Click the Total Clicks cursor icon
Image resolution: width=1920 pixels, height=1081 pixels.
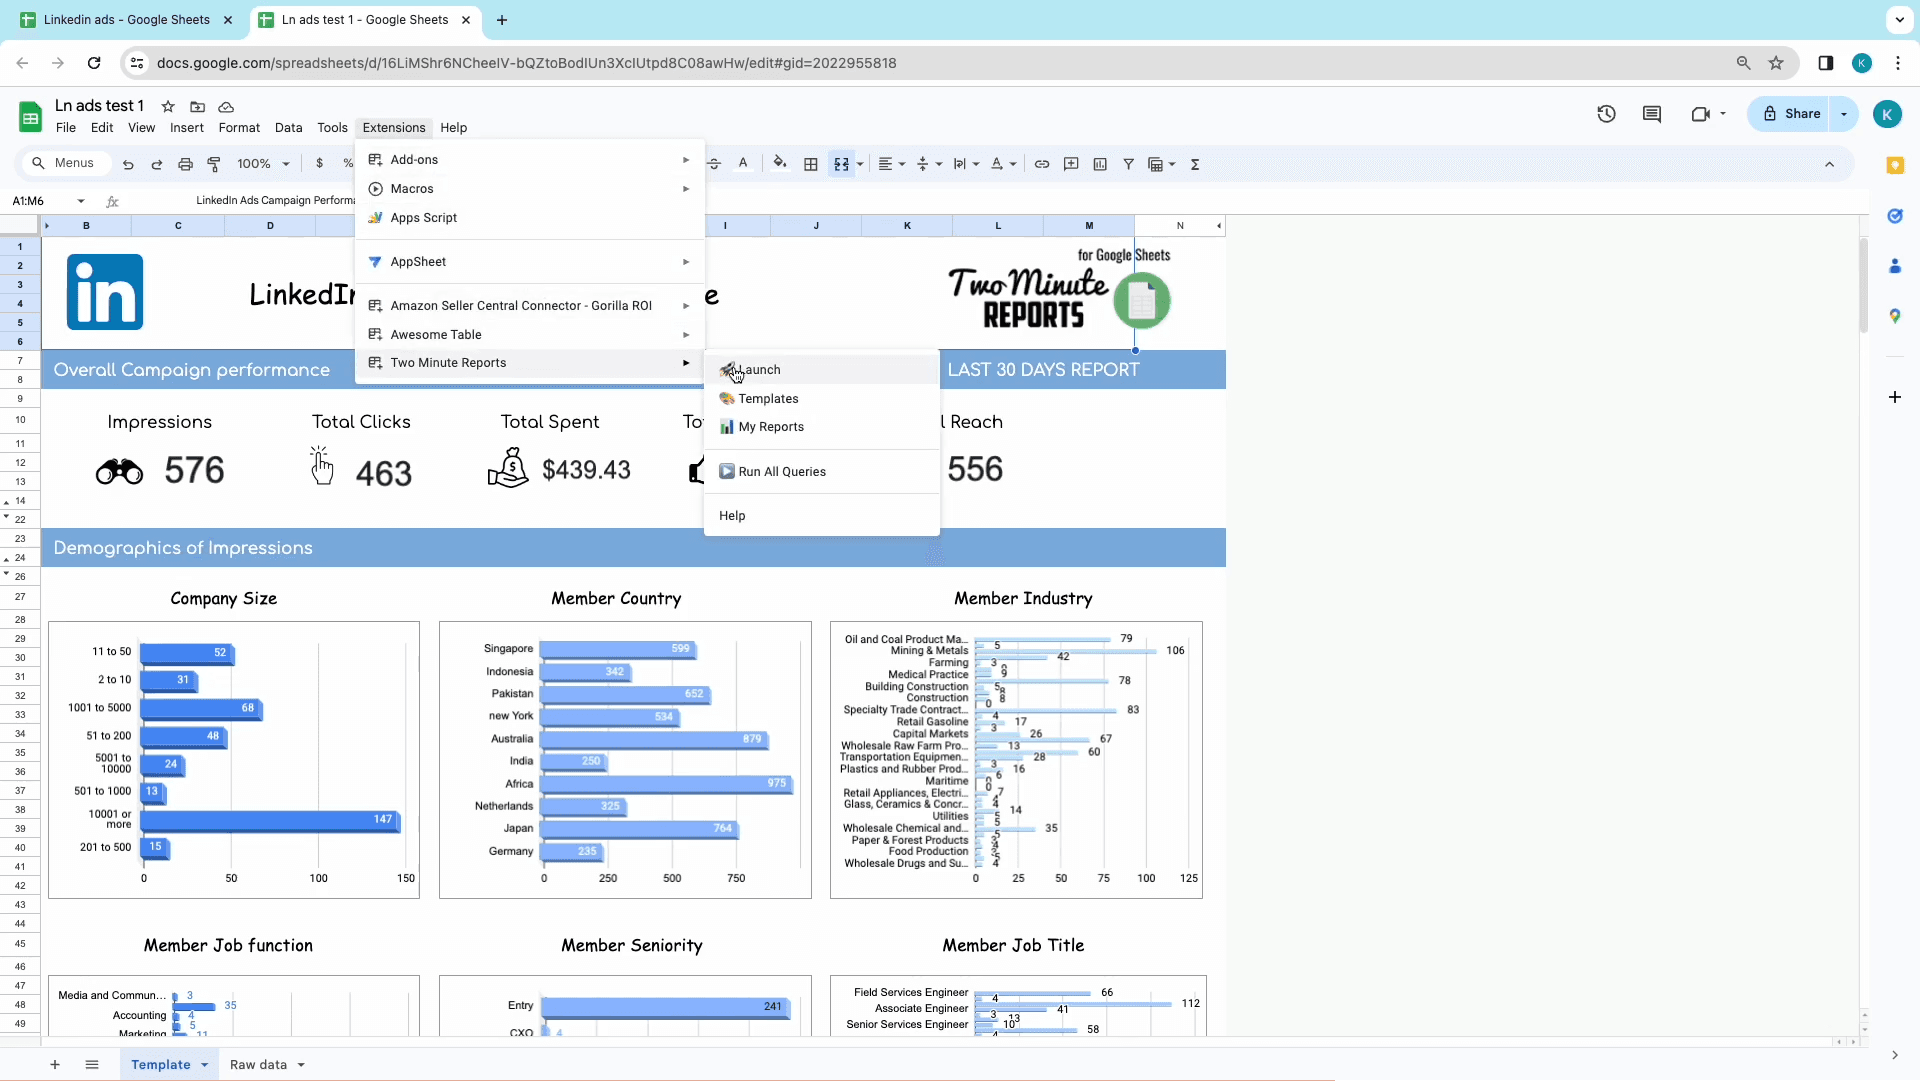322,467
